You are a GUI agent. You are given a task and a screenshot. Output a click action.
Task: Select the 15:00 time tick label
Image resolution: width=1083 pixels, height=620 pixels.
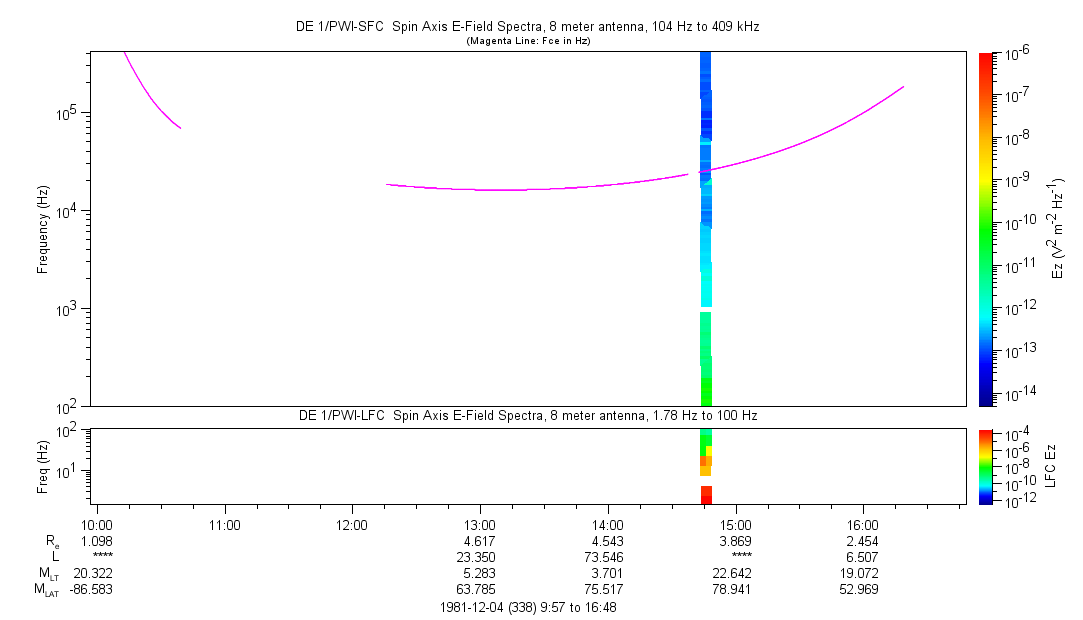click(735, 524)
